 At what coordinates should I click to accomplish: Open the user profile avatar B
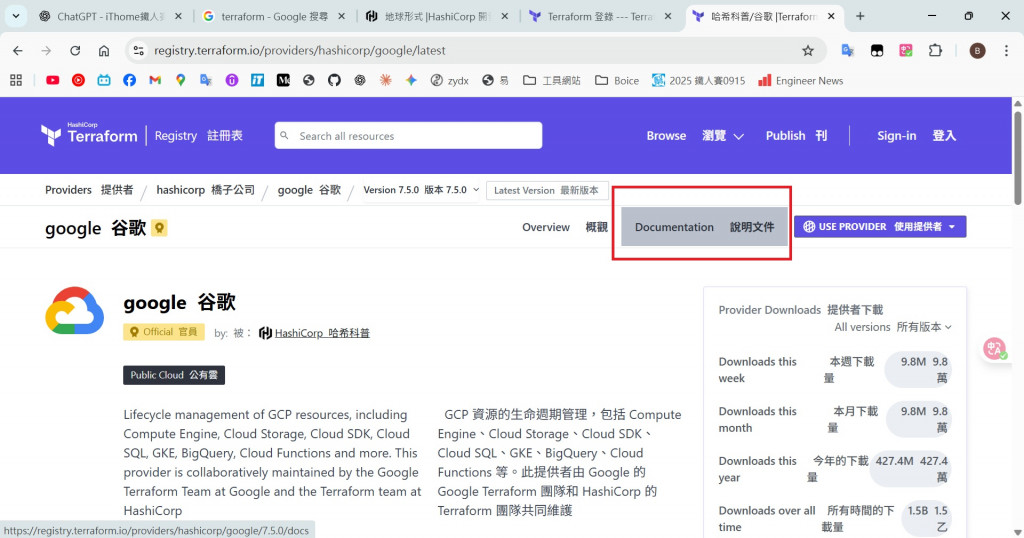(x=977, y=50)
